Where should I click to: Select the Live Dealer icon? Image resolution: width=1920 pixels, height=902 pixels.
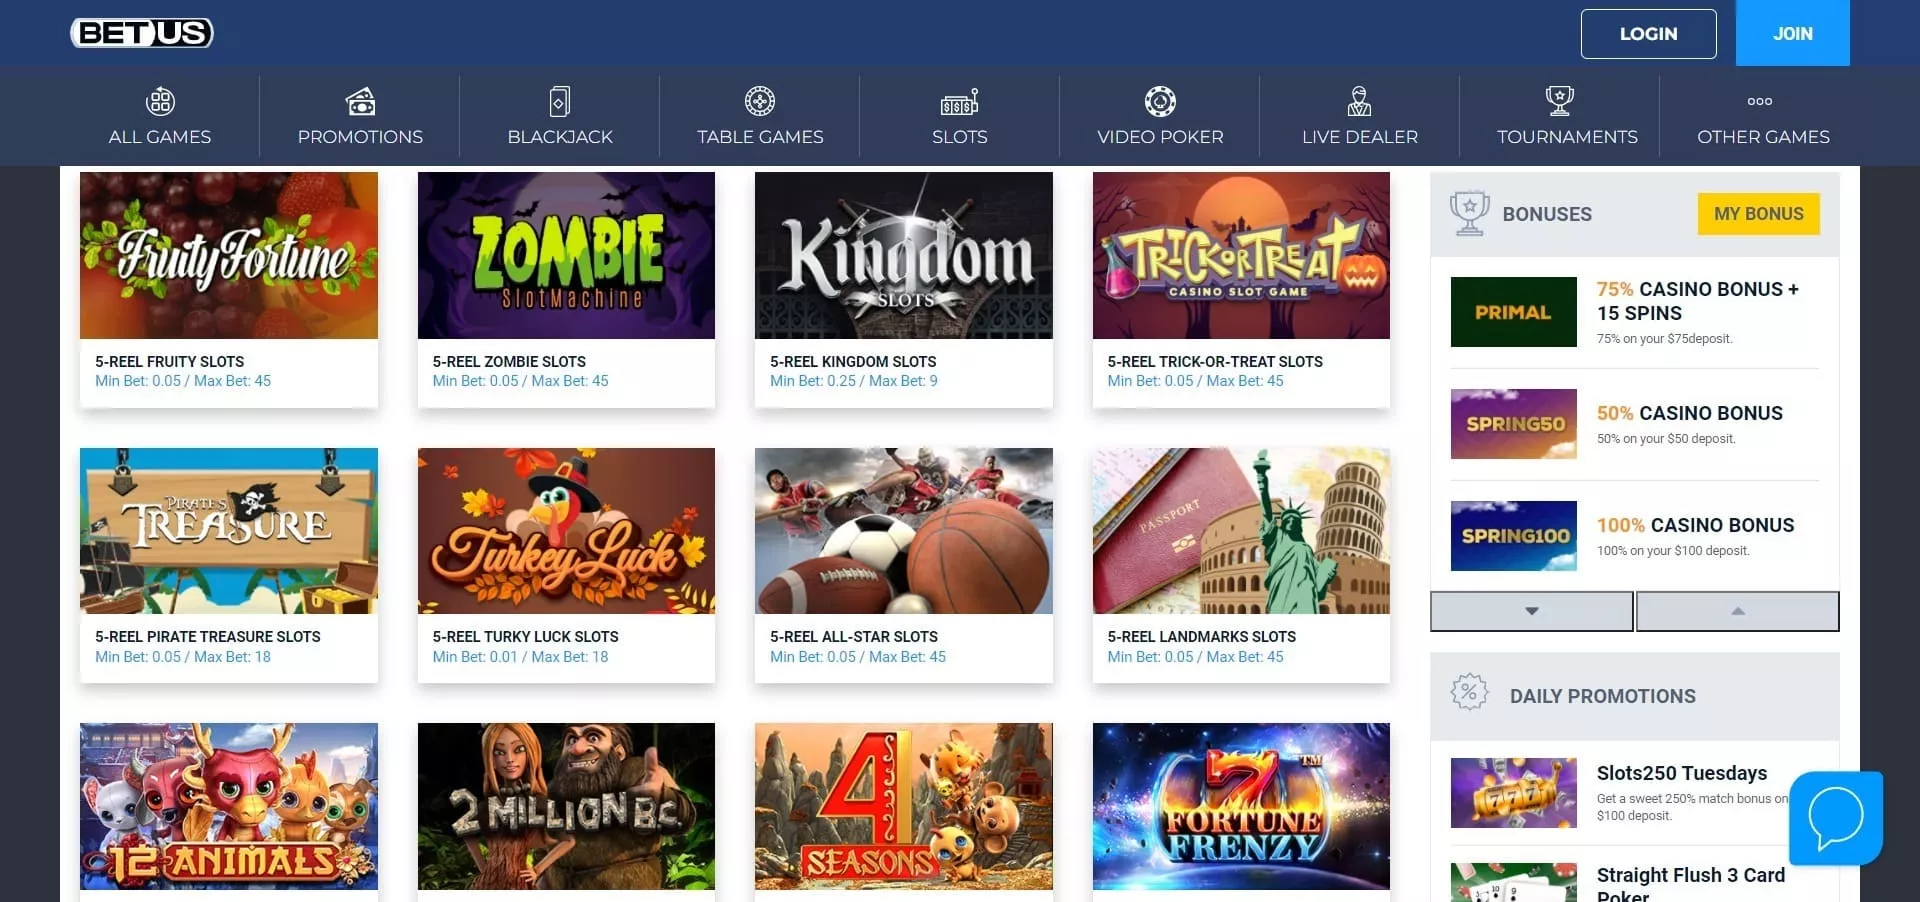(x=1359, y=102)
